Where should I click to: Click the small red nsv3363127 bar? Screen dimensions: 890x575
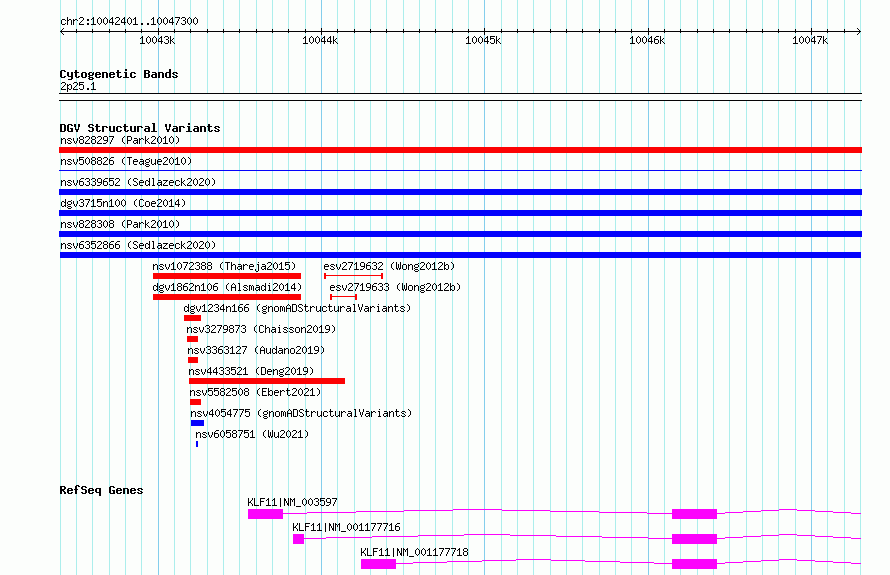point(193,360)
